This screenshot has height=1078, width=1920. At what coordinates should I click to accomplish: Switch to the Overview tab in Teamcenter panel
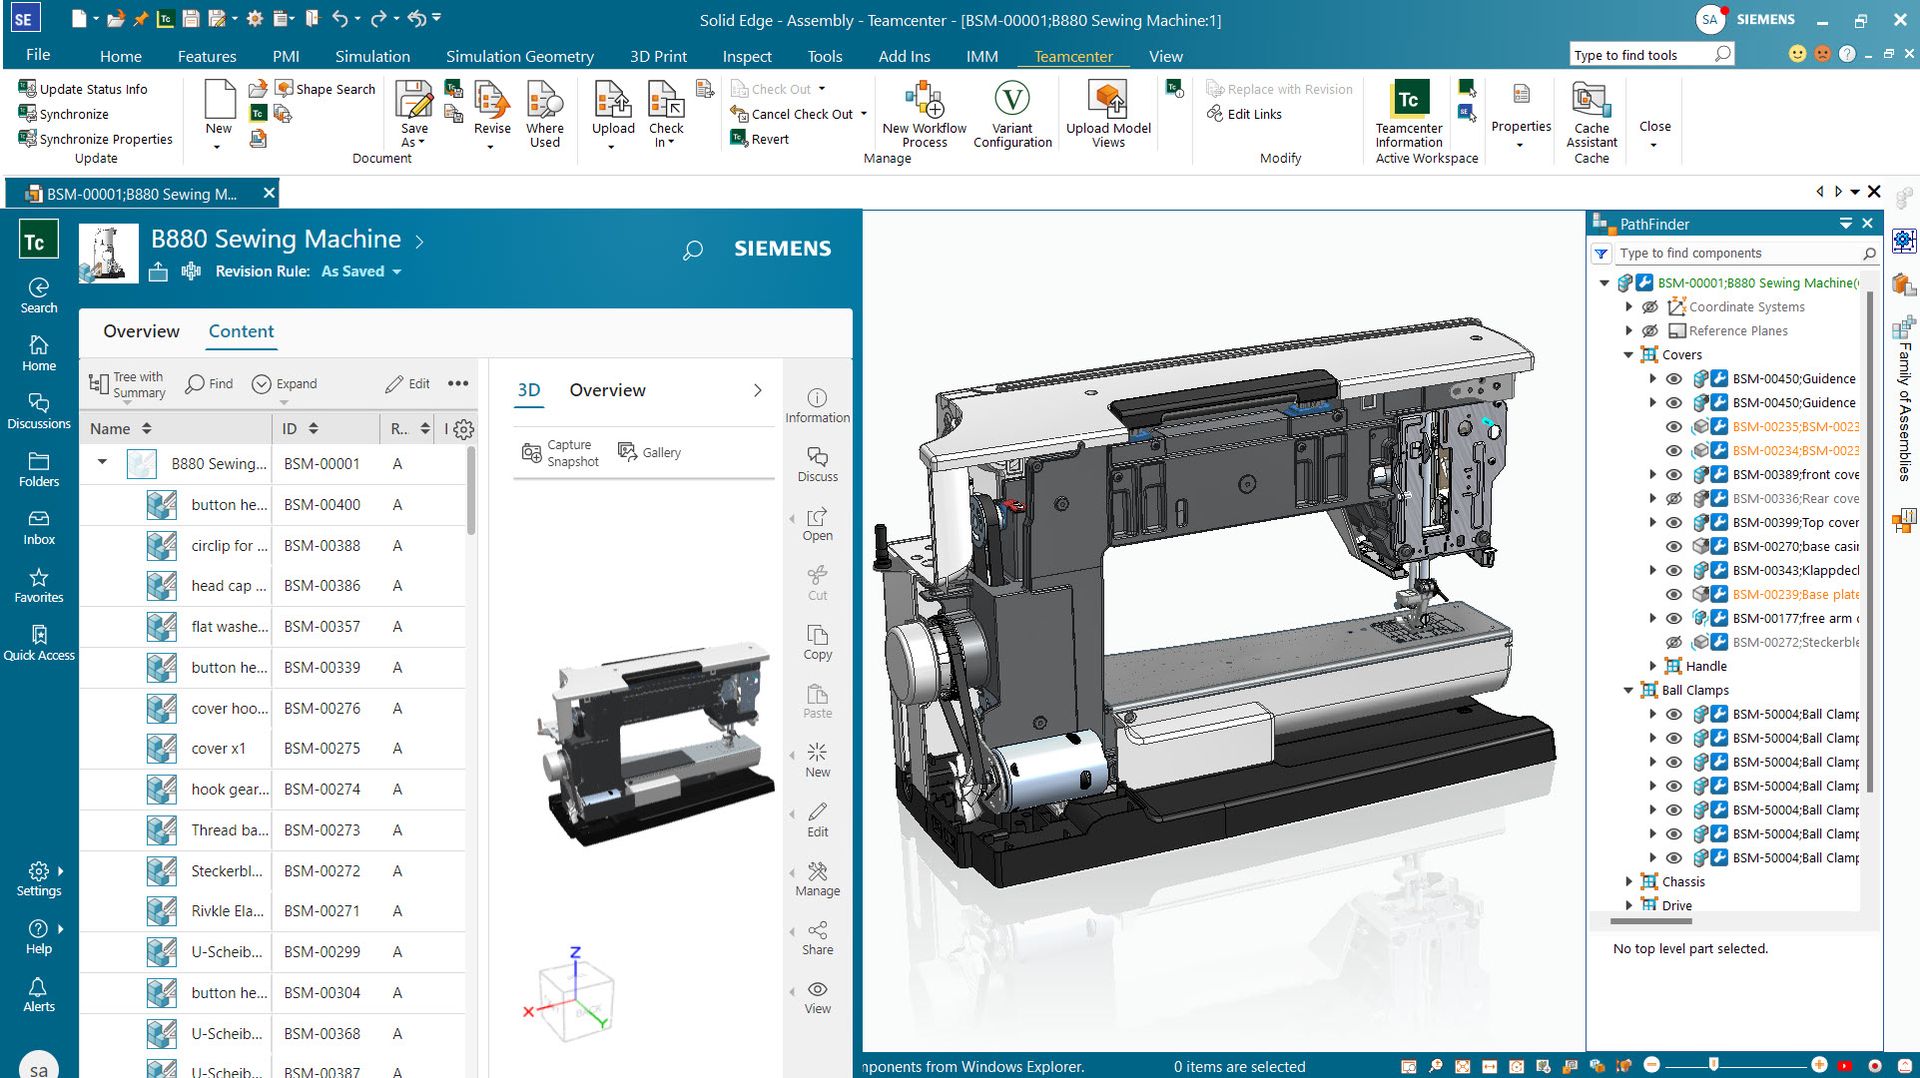140,331
